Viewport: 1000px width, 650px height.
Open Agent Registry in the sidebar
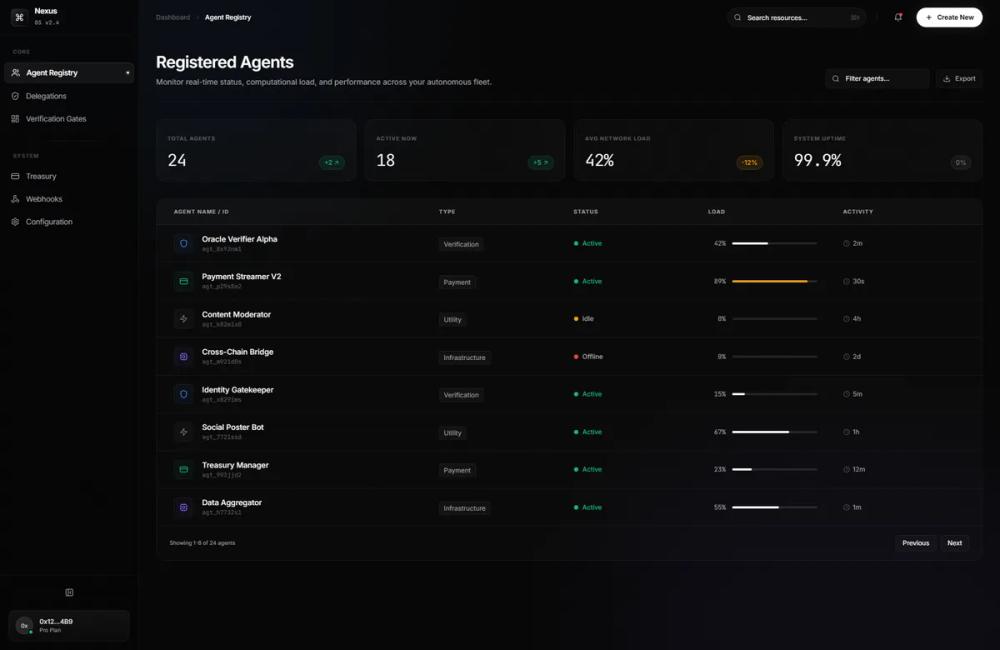tap(69, 73)
